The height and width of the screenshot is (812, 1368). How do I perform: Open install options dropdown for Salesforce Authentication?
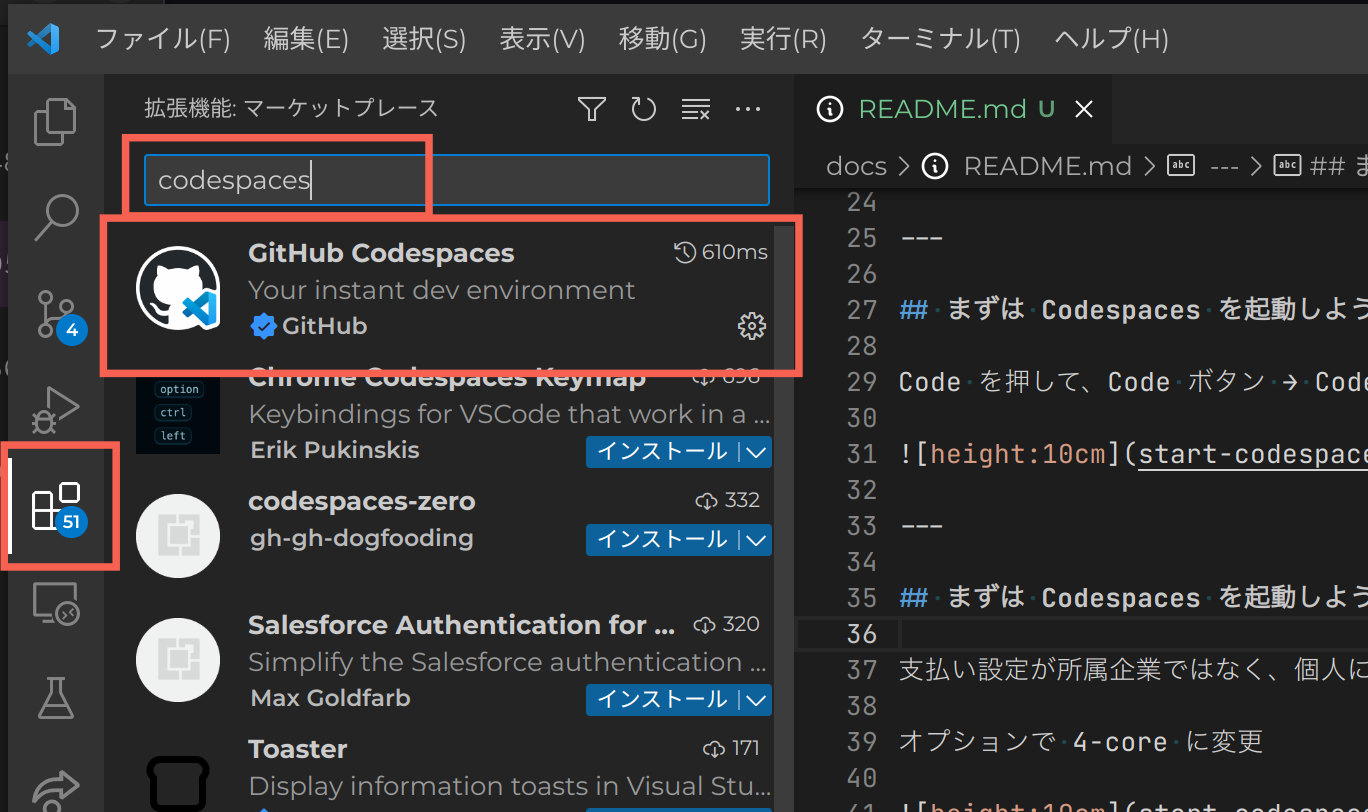[758, 699]
